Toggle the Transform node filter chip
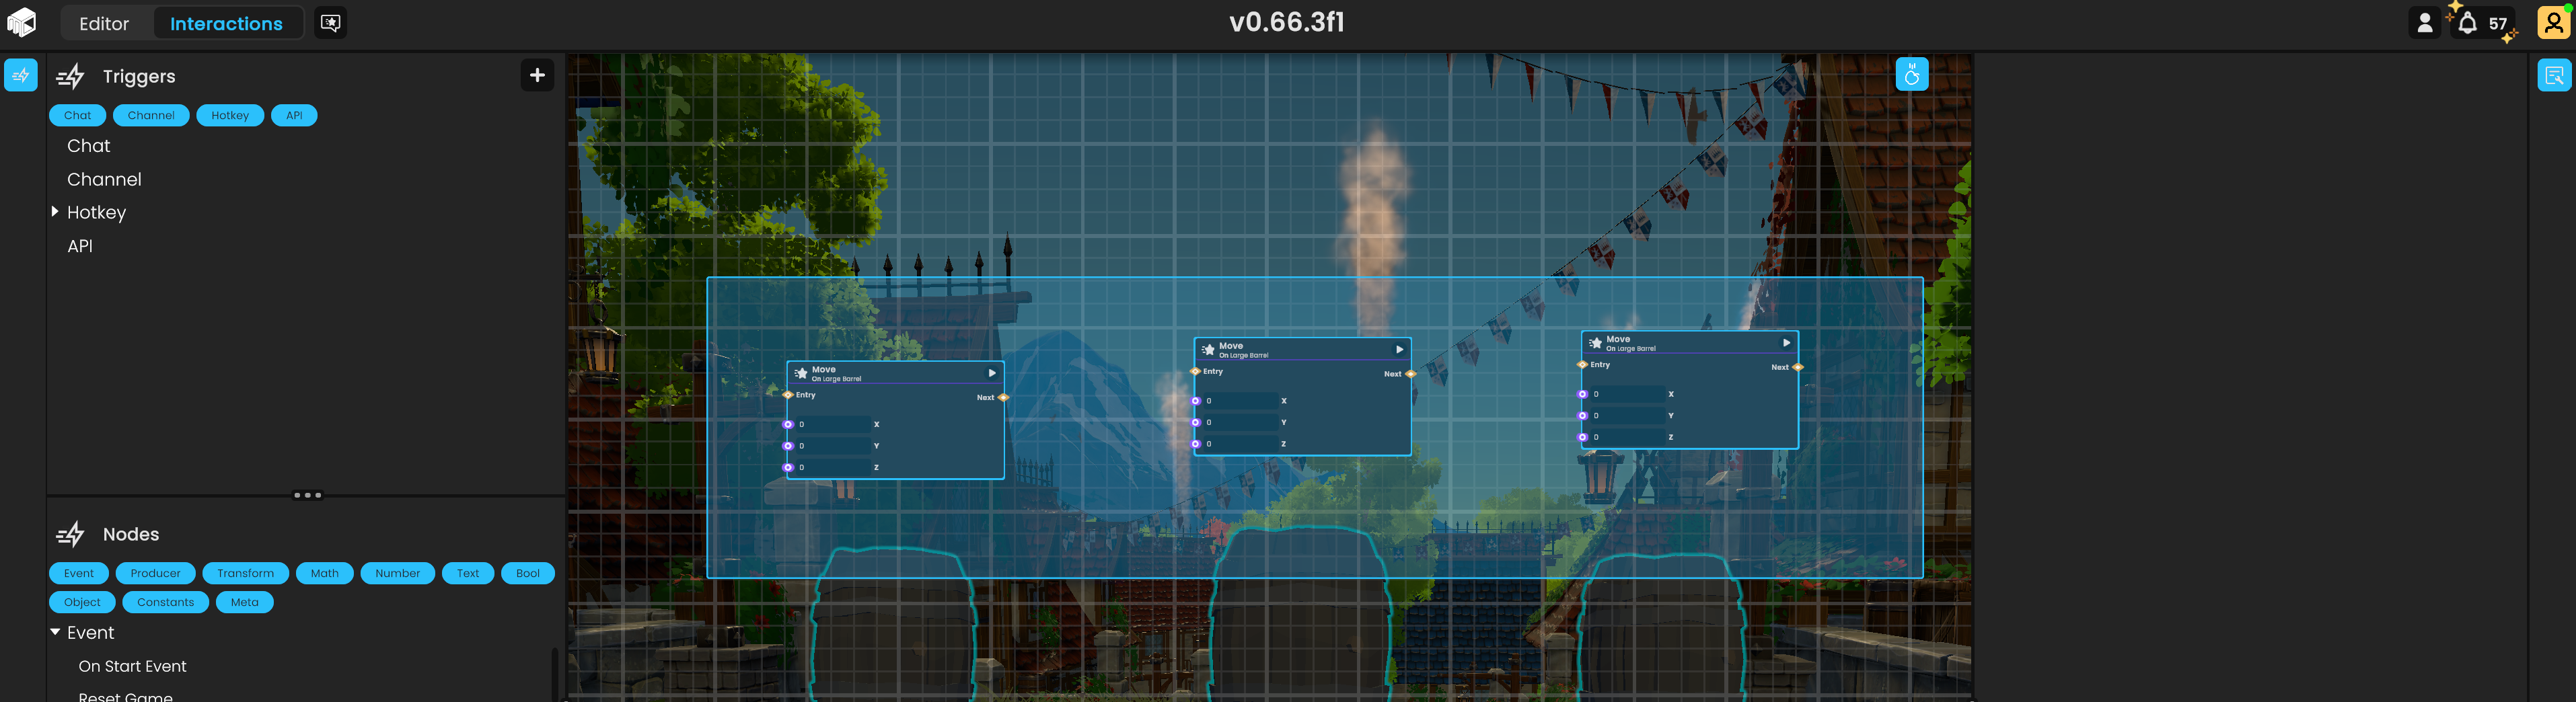The height and width of the screenshot is (702, 2576). coord(245,573)
